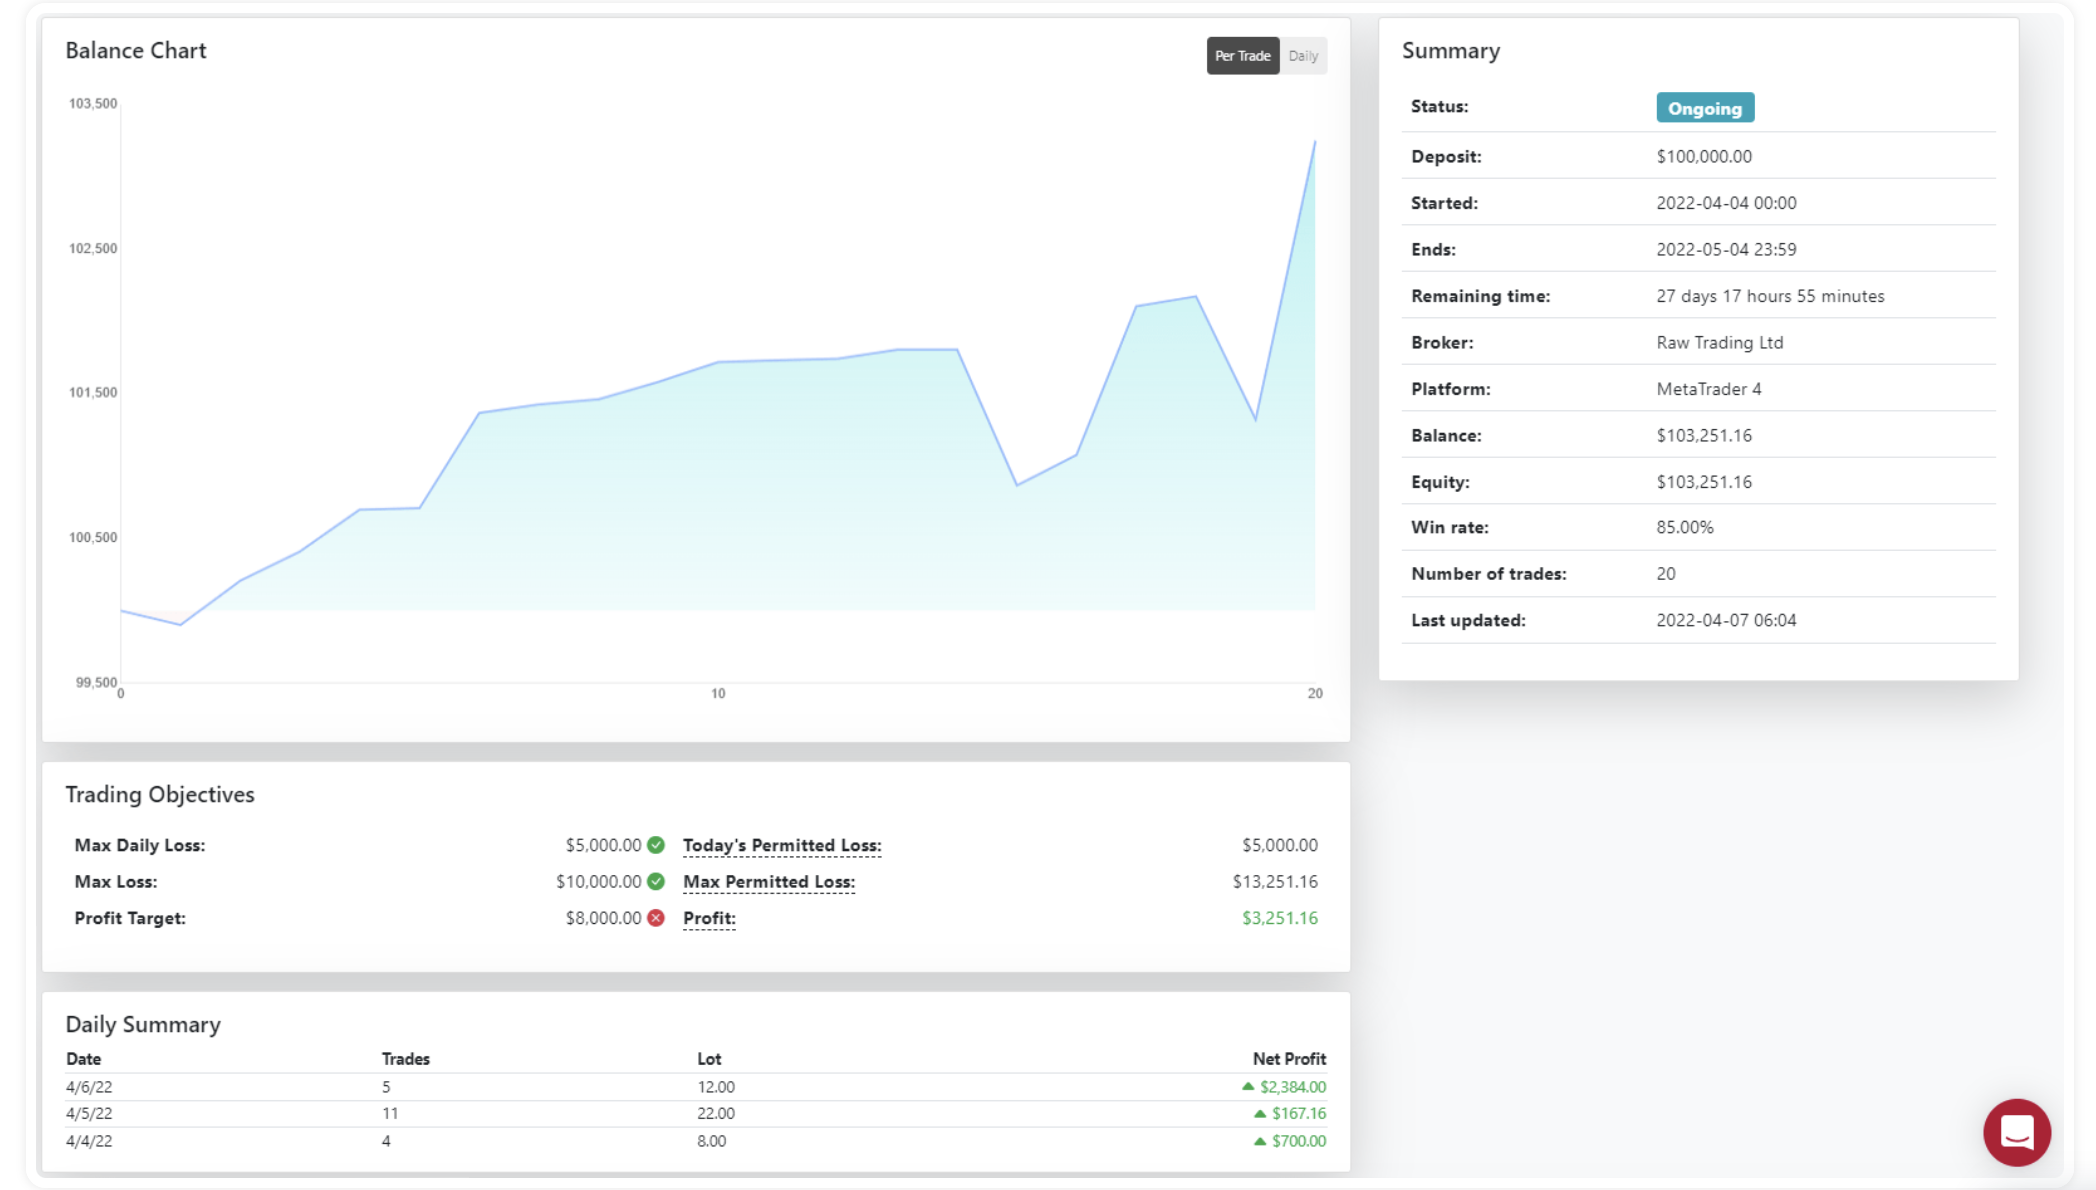Image resolution: width=2096 pixels, height=1190 pixels.
Task: Click the $700.00 net profit value
Action: click(1299, 1141)
